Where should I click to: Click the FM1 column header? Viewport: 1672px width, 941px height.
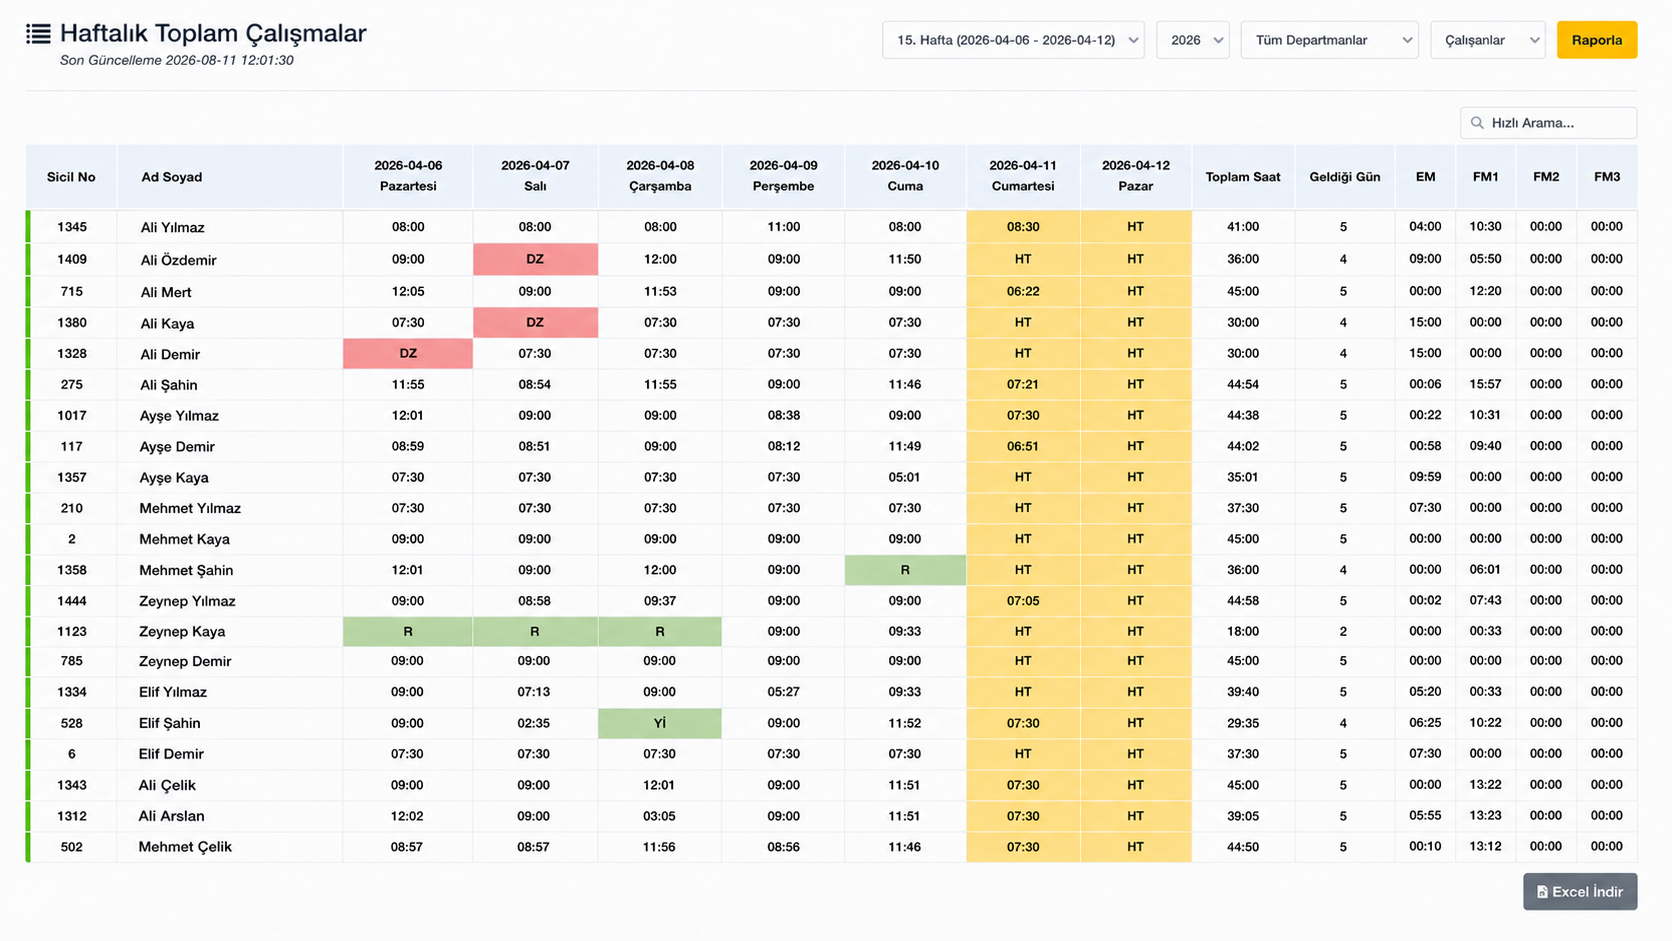click(1486, 177)
